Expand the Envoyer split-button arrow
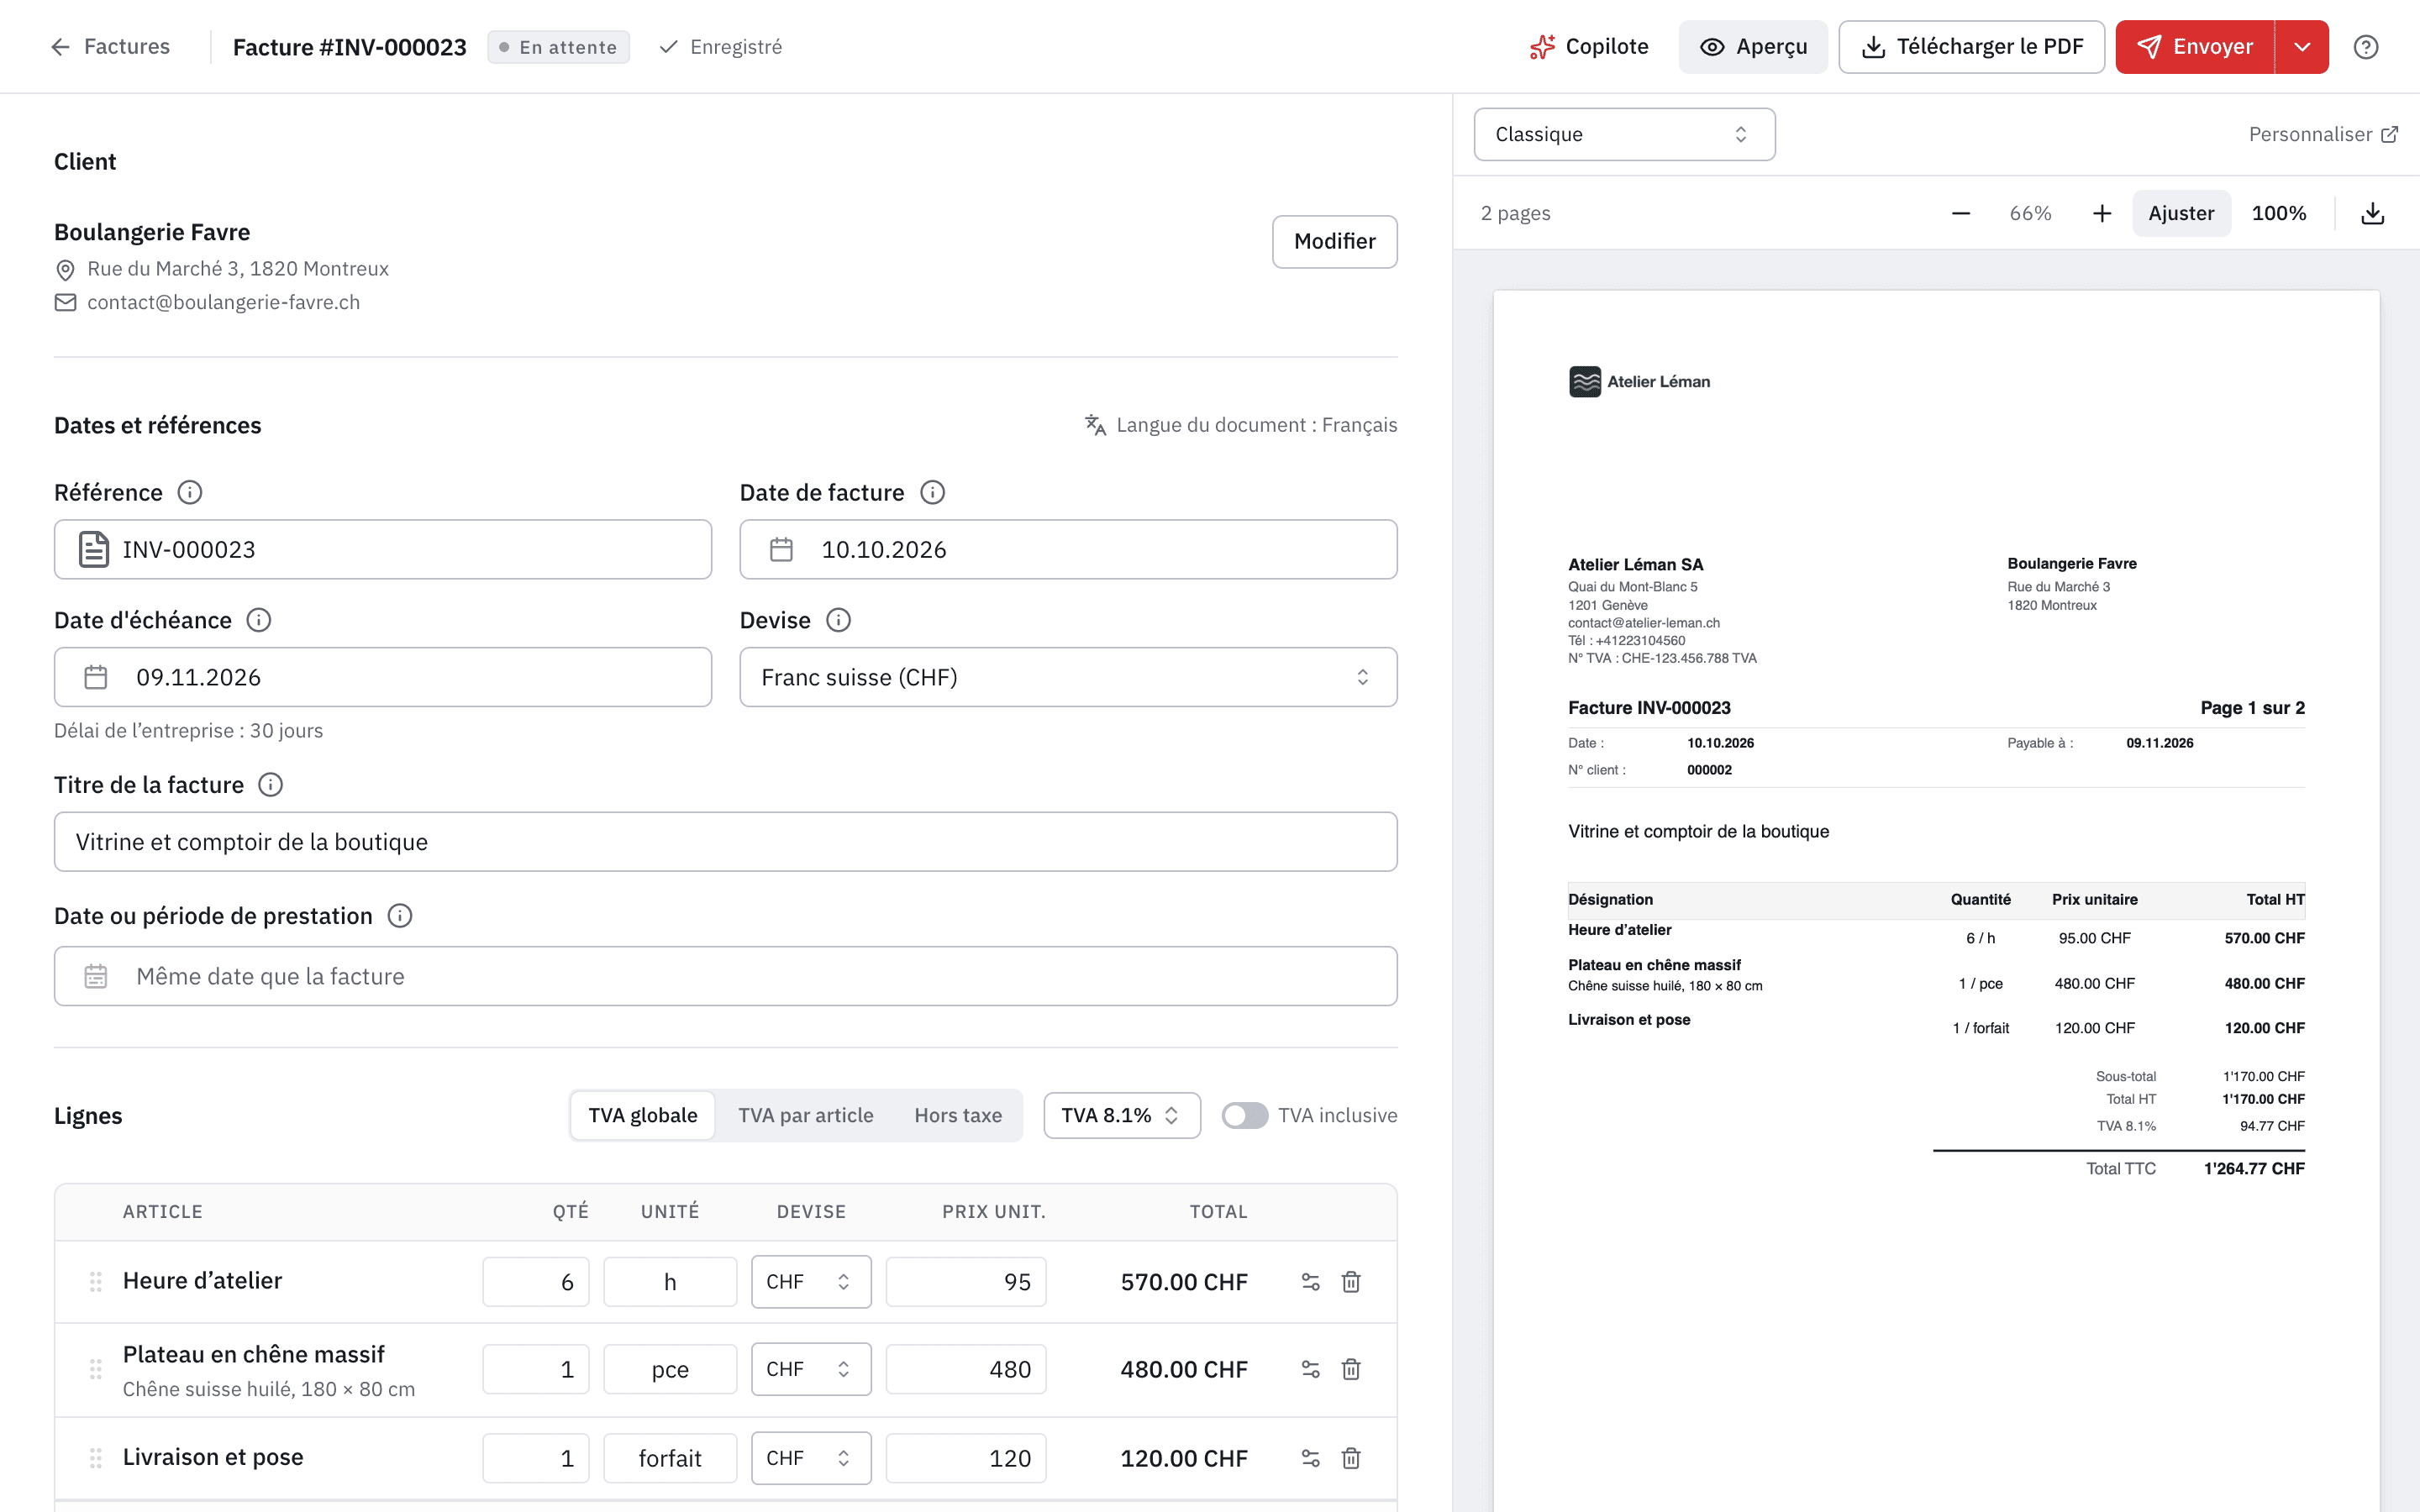 coord(2302,47)
